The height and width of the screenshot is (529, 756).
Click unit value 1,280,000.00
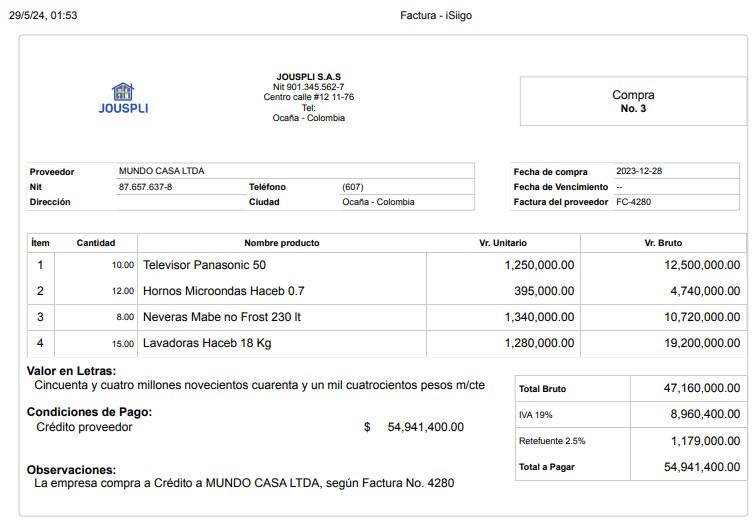click(539, 343)
